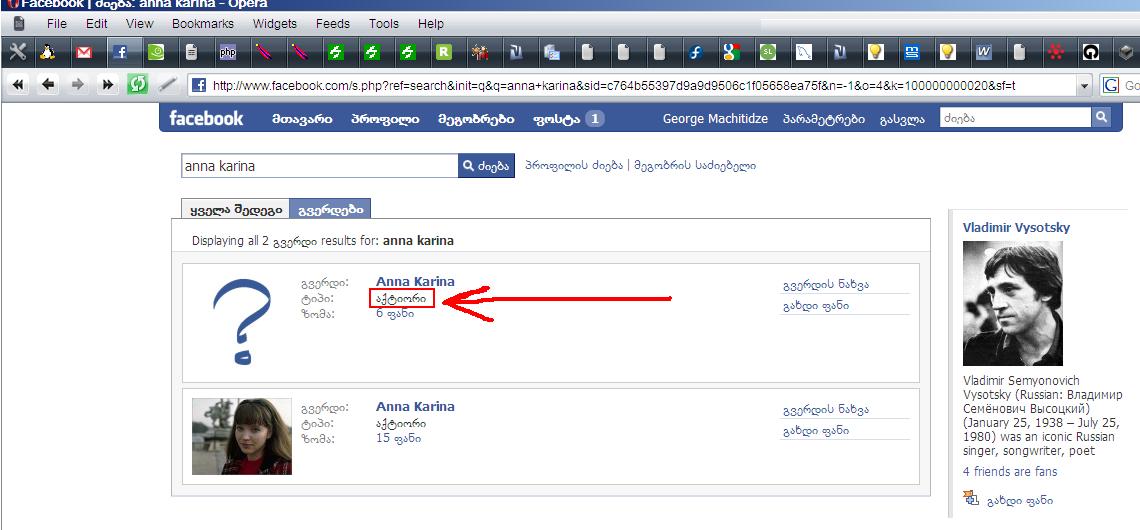Open the Bookmarks menu

tap(203, 24)
